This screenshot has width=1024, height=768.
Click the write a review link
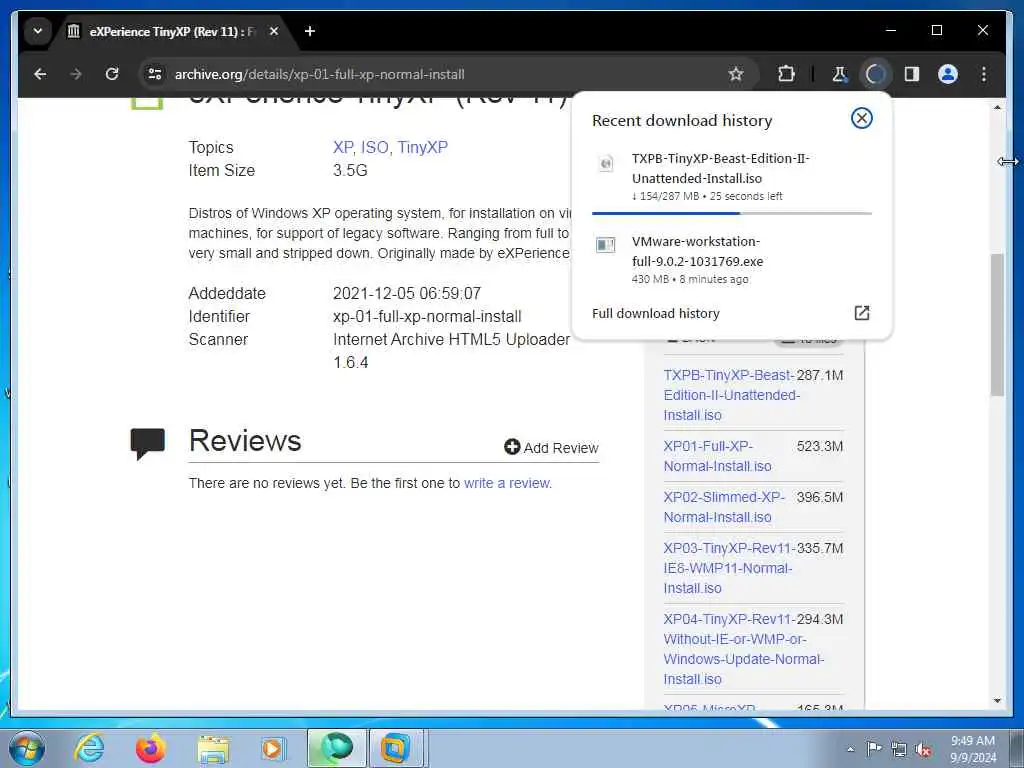(x=507, y=483)
